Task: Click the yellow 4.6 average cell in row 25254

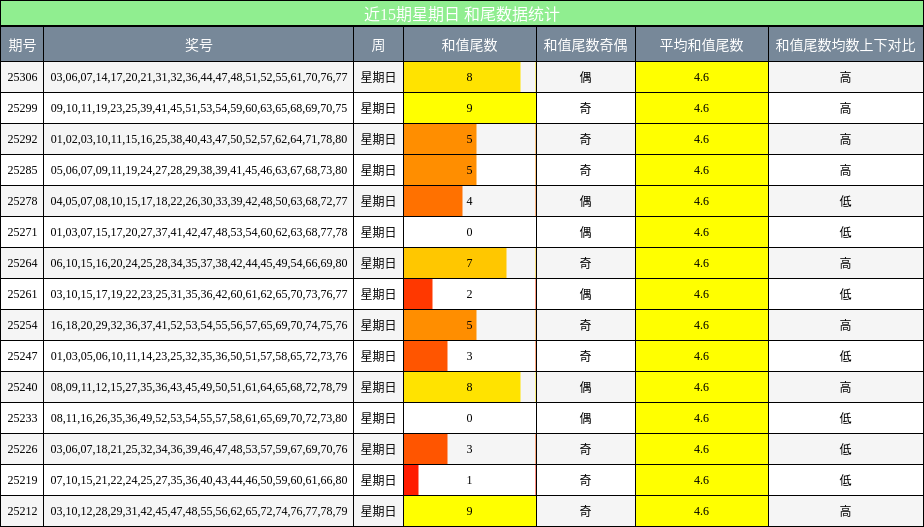Action: [701, 325]
